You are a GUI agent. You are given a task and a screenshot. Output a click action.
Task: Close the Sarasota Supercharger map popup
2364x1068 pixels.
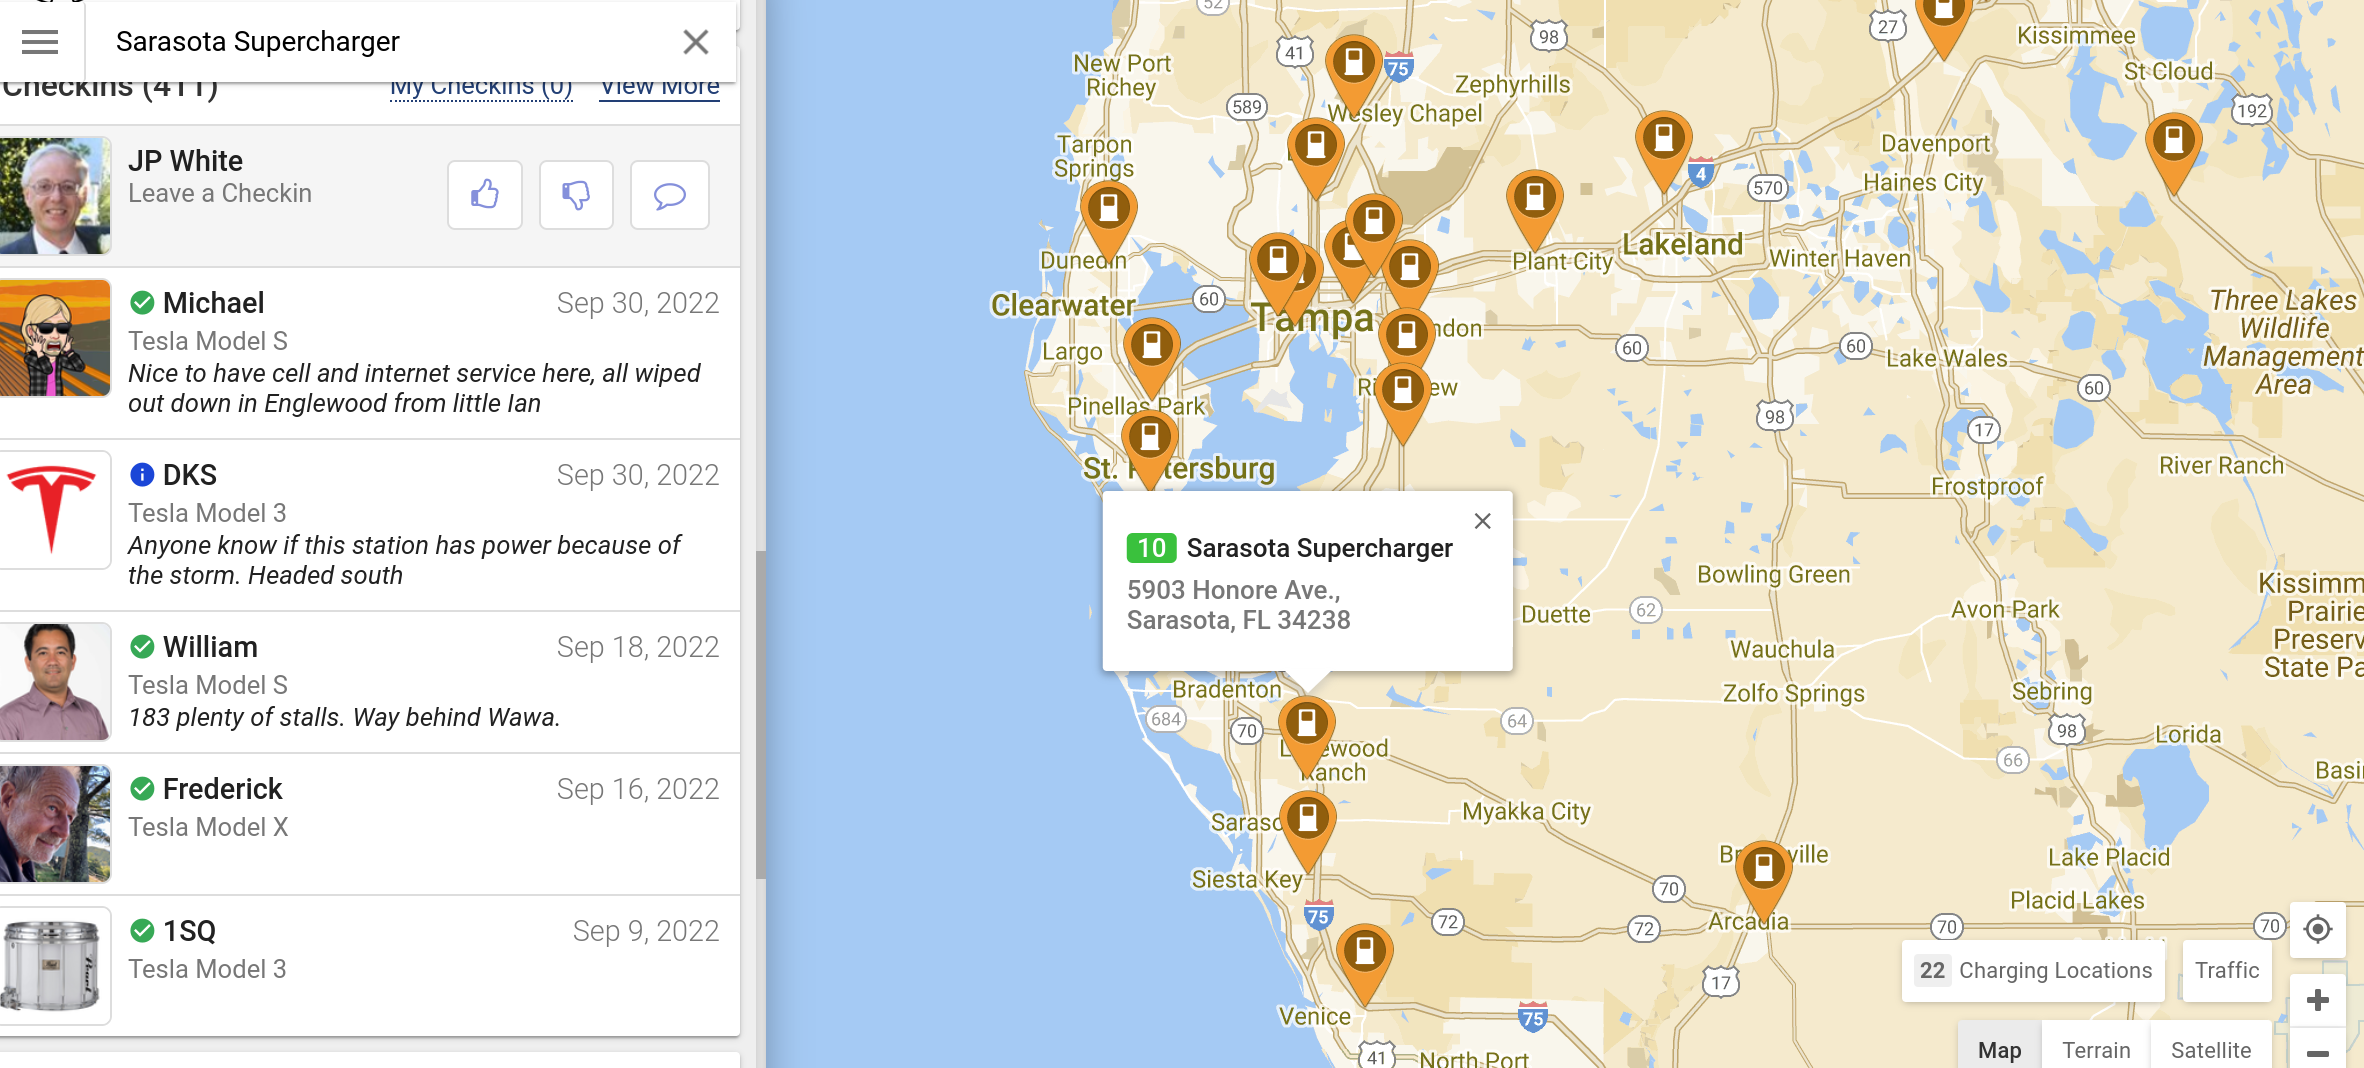pyautogui.click(x=1482, y=521)
